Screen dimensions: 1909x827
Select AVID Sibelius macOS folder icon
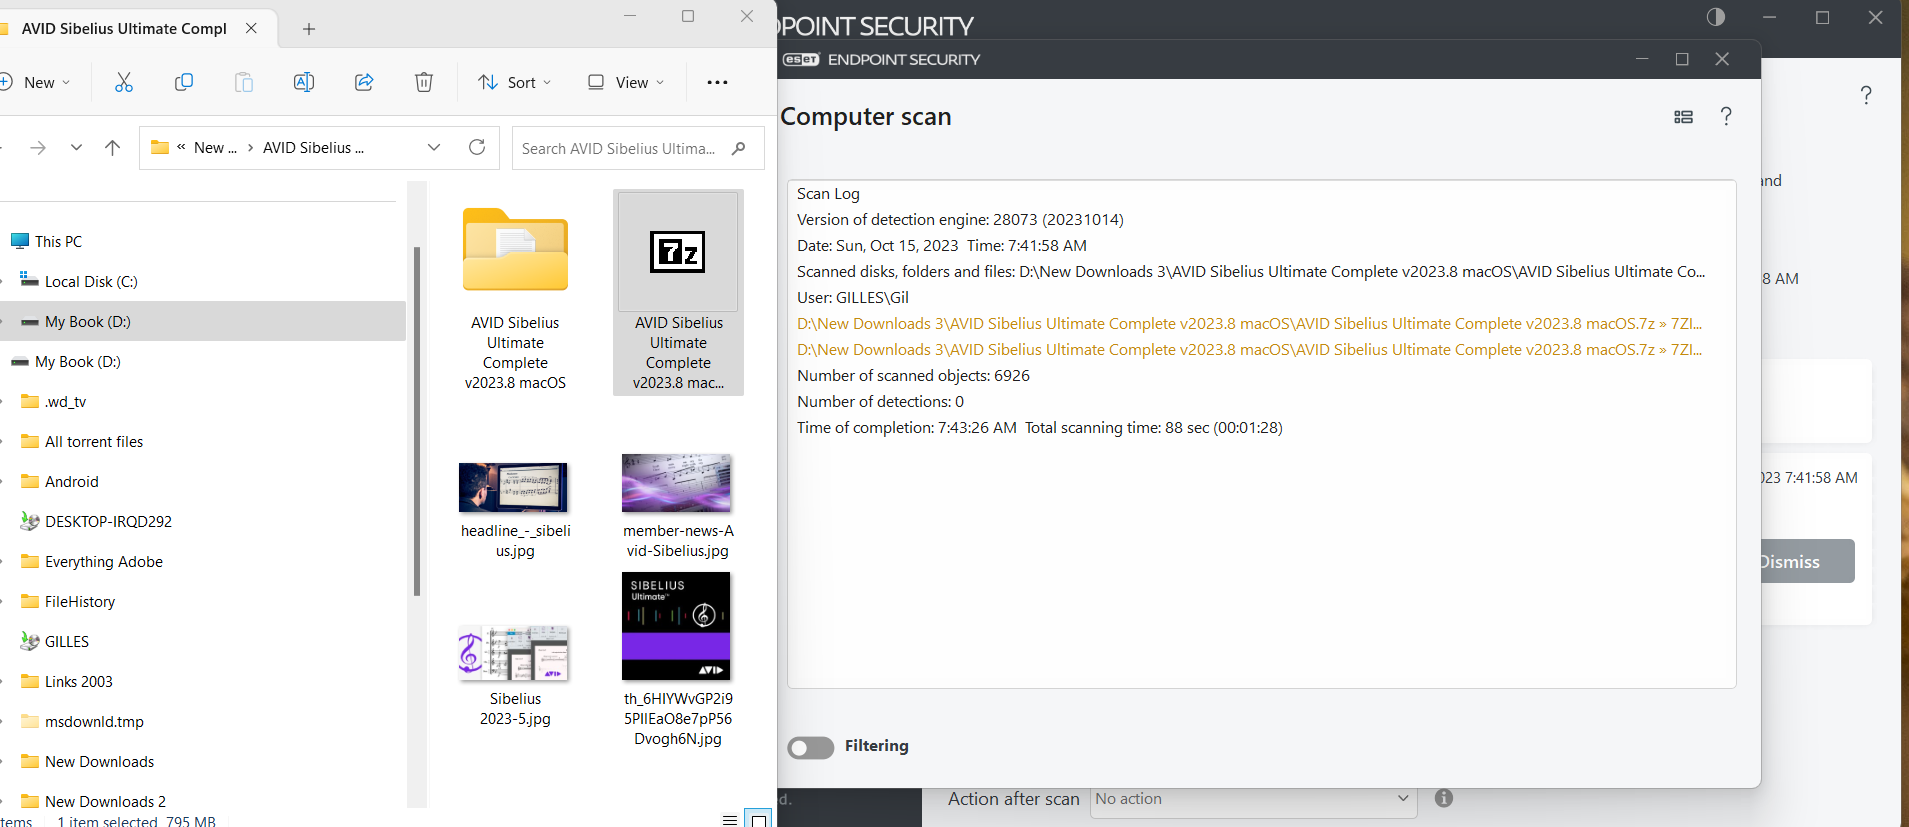pos(515,250)
